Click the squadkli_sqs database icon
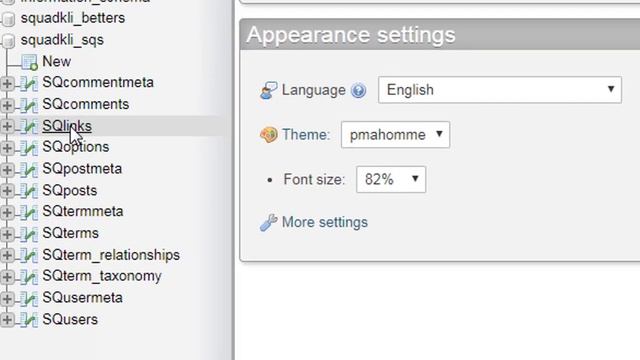This screenshot has width=640, height=360. point(9,40)
